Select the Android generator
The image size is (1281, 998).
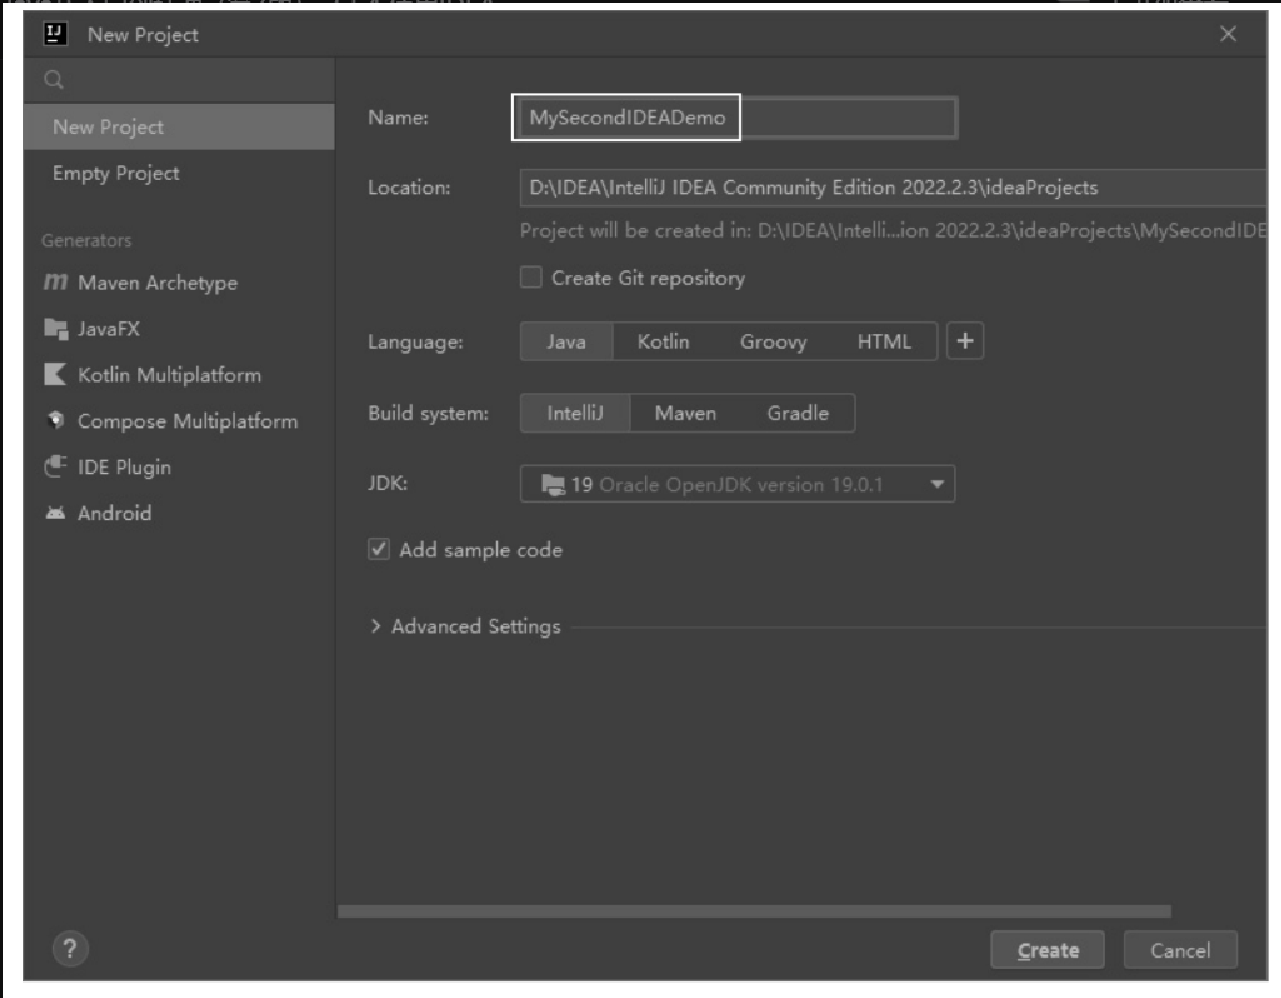[x=98, y=513]
